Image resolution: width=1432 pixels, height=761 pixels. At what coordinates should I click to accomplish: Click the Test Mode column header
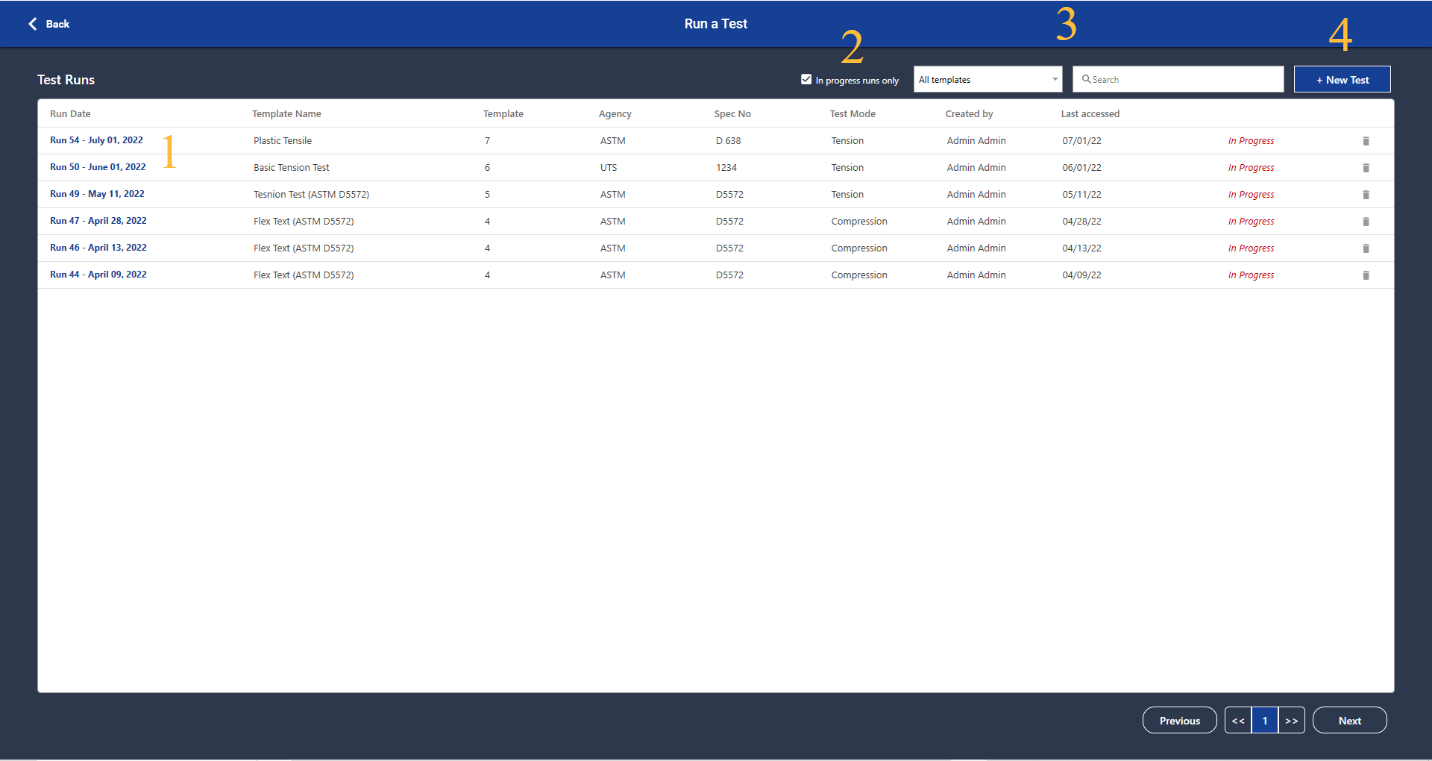pyautogui.click(x=853, y=114)
